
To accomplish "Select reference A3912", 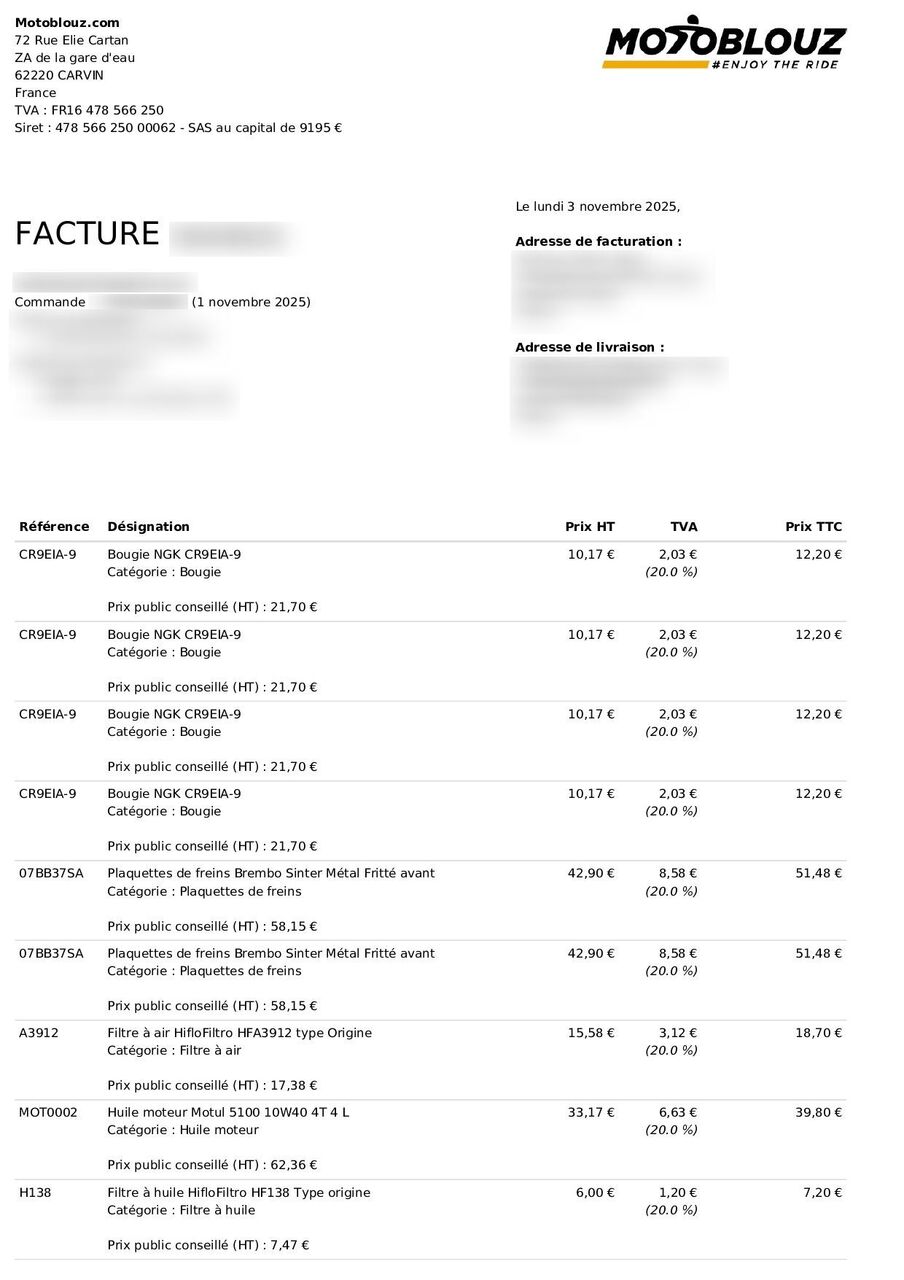I will (x=39, y=1033).
